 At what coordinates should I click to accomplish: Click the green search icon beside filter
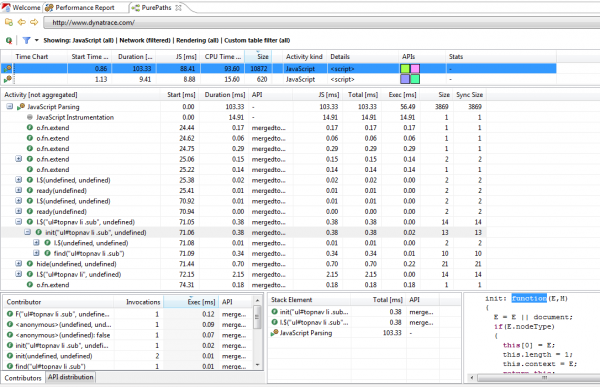point(9,40)
